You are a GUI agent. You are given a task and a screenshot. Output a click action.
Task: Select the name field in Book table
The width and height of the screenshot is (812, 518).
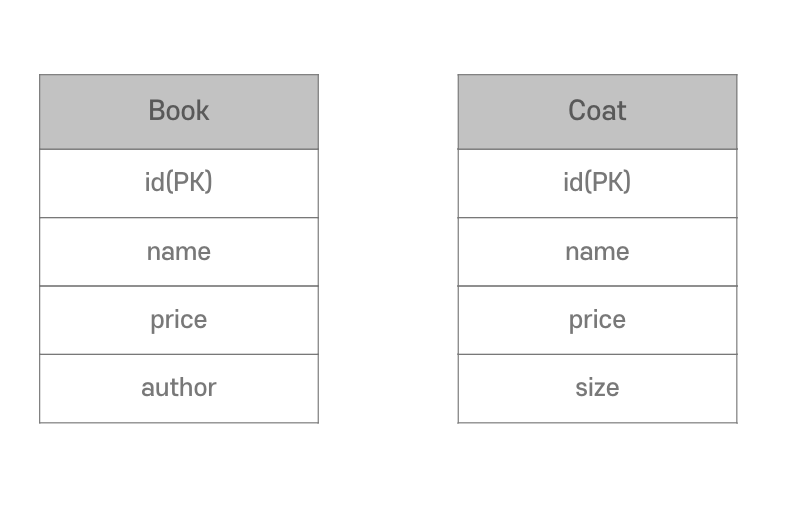(179, 252)
